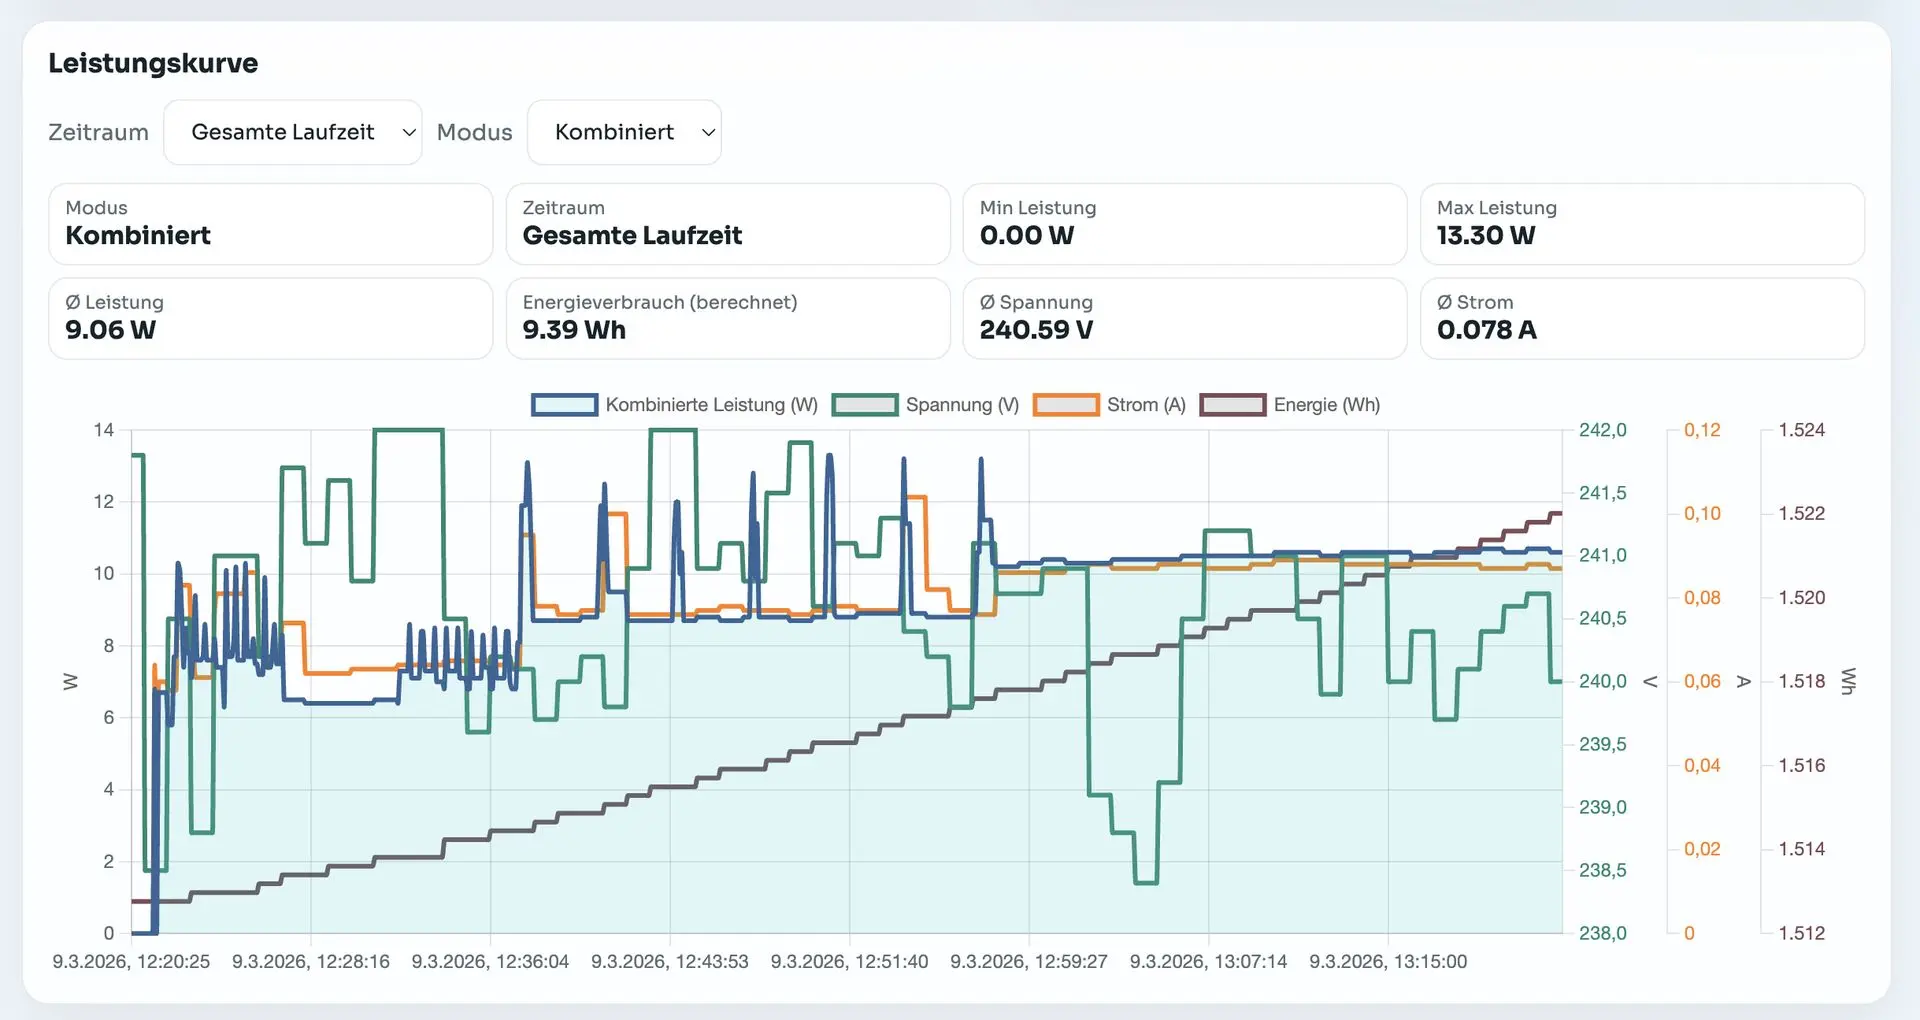Click the Modus Kombiniert summary card
Viewport: 1920px width, 1020px height.
(270, 223)
